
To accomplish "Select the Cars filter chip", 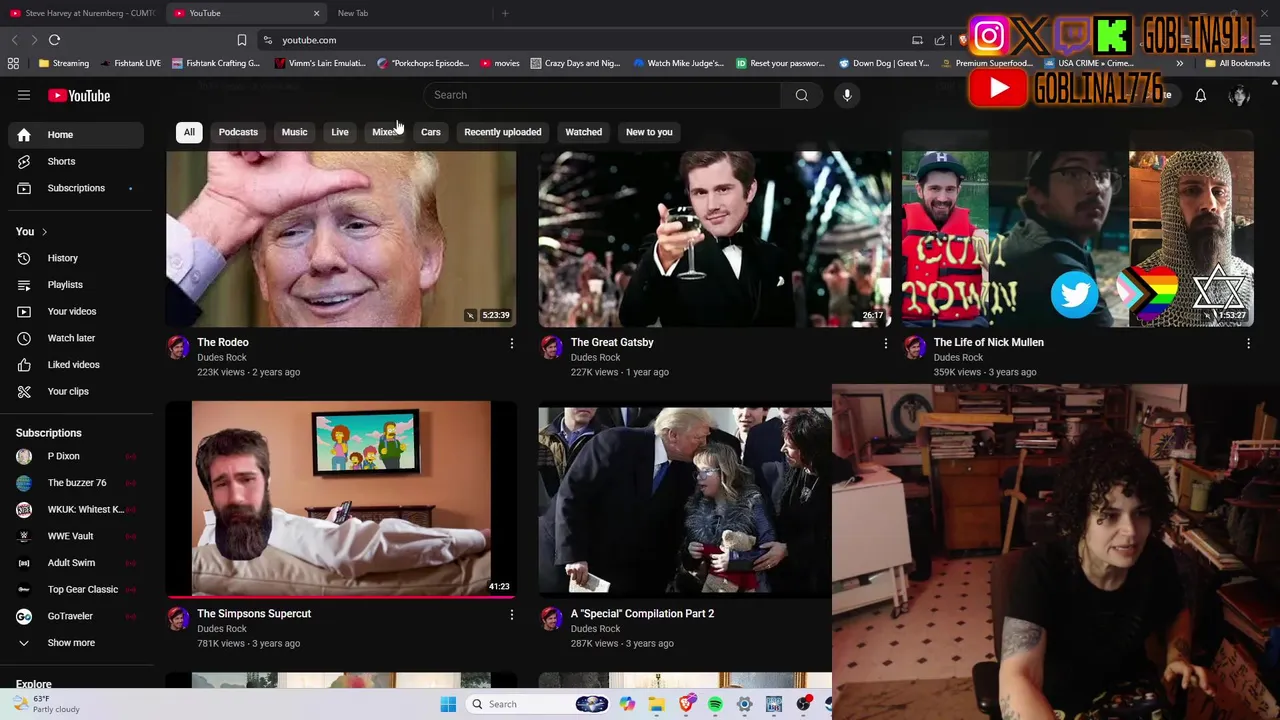I will pyautogui.click(x=431, y=132).
